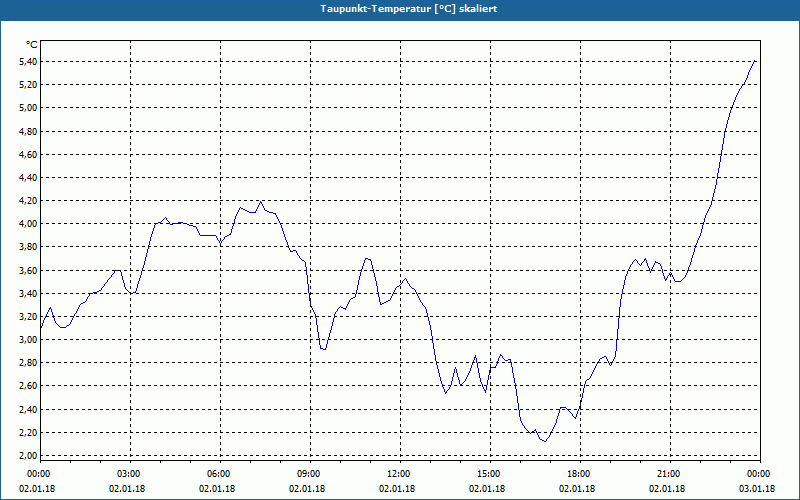Click the 09:00 time label
800x500 pixels.
pos(310,474)
